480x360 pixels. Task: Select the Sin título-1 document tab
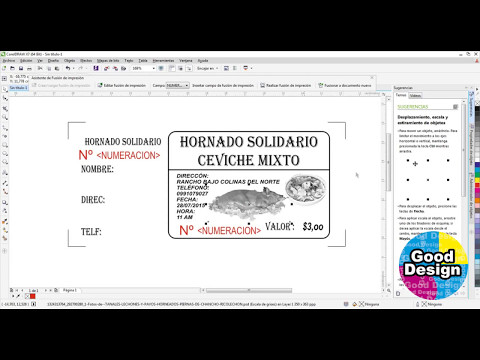18,88
